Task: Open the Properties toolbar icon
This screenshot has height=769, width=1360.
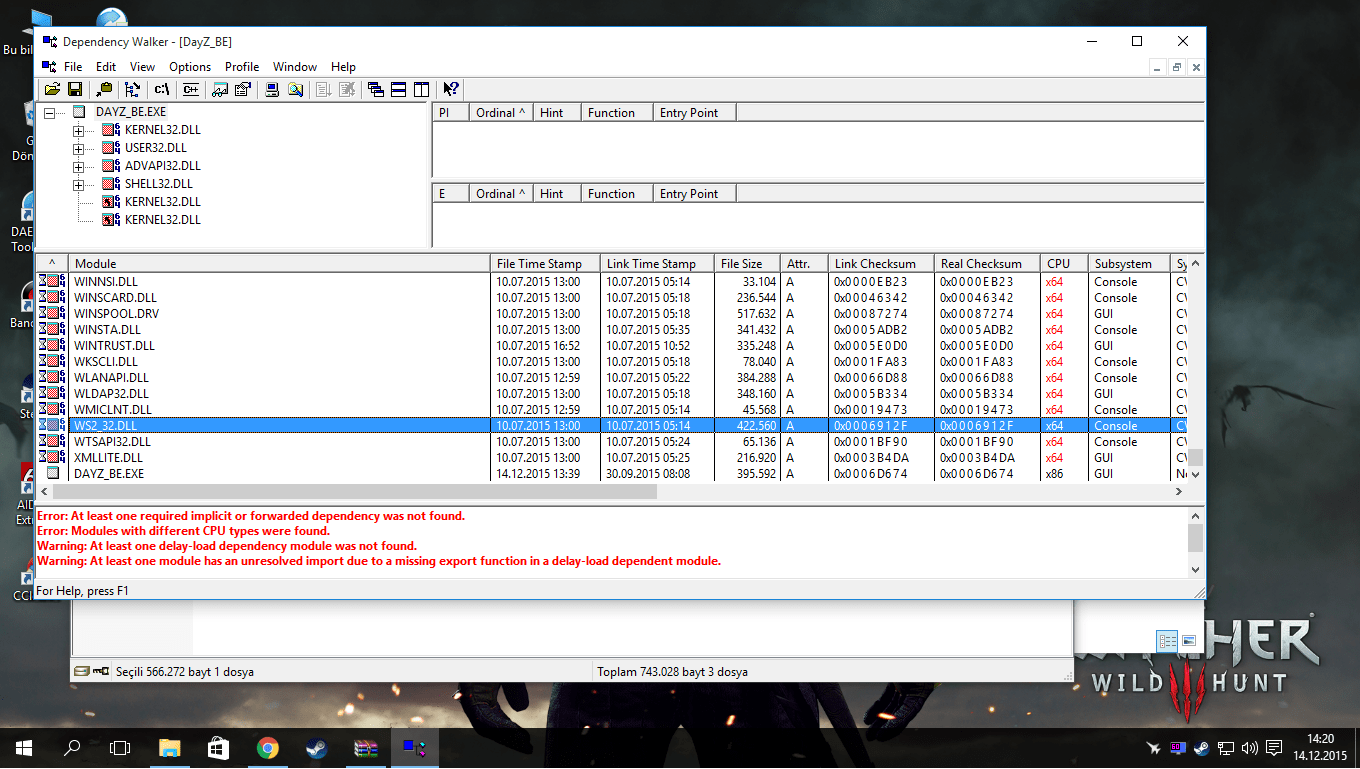Action: click(x=242, y=90)
